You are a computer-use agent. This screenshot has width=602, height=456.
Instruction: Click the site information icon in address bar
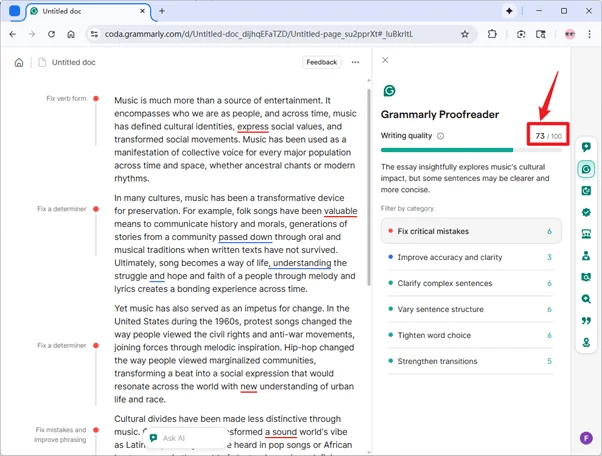(x=94, y=34)
